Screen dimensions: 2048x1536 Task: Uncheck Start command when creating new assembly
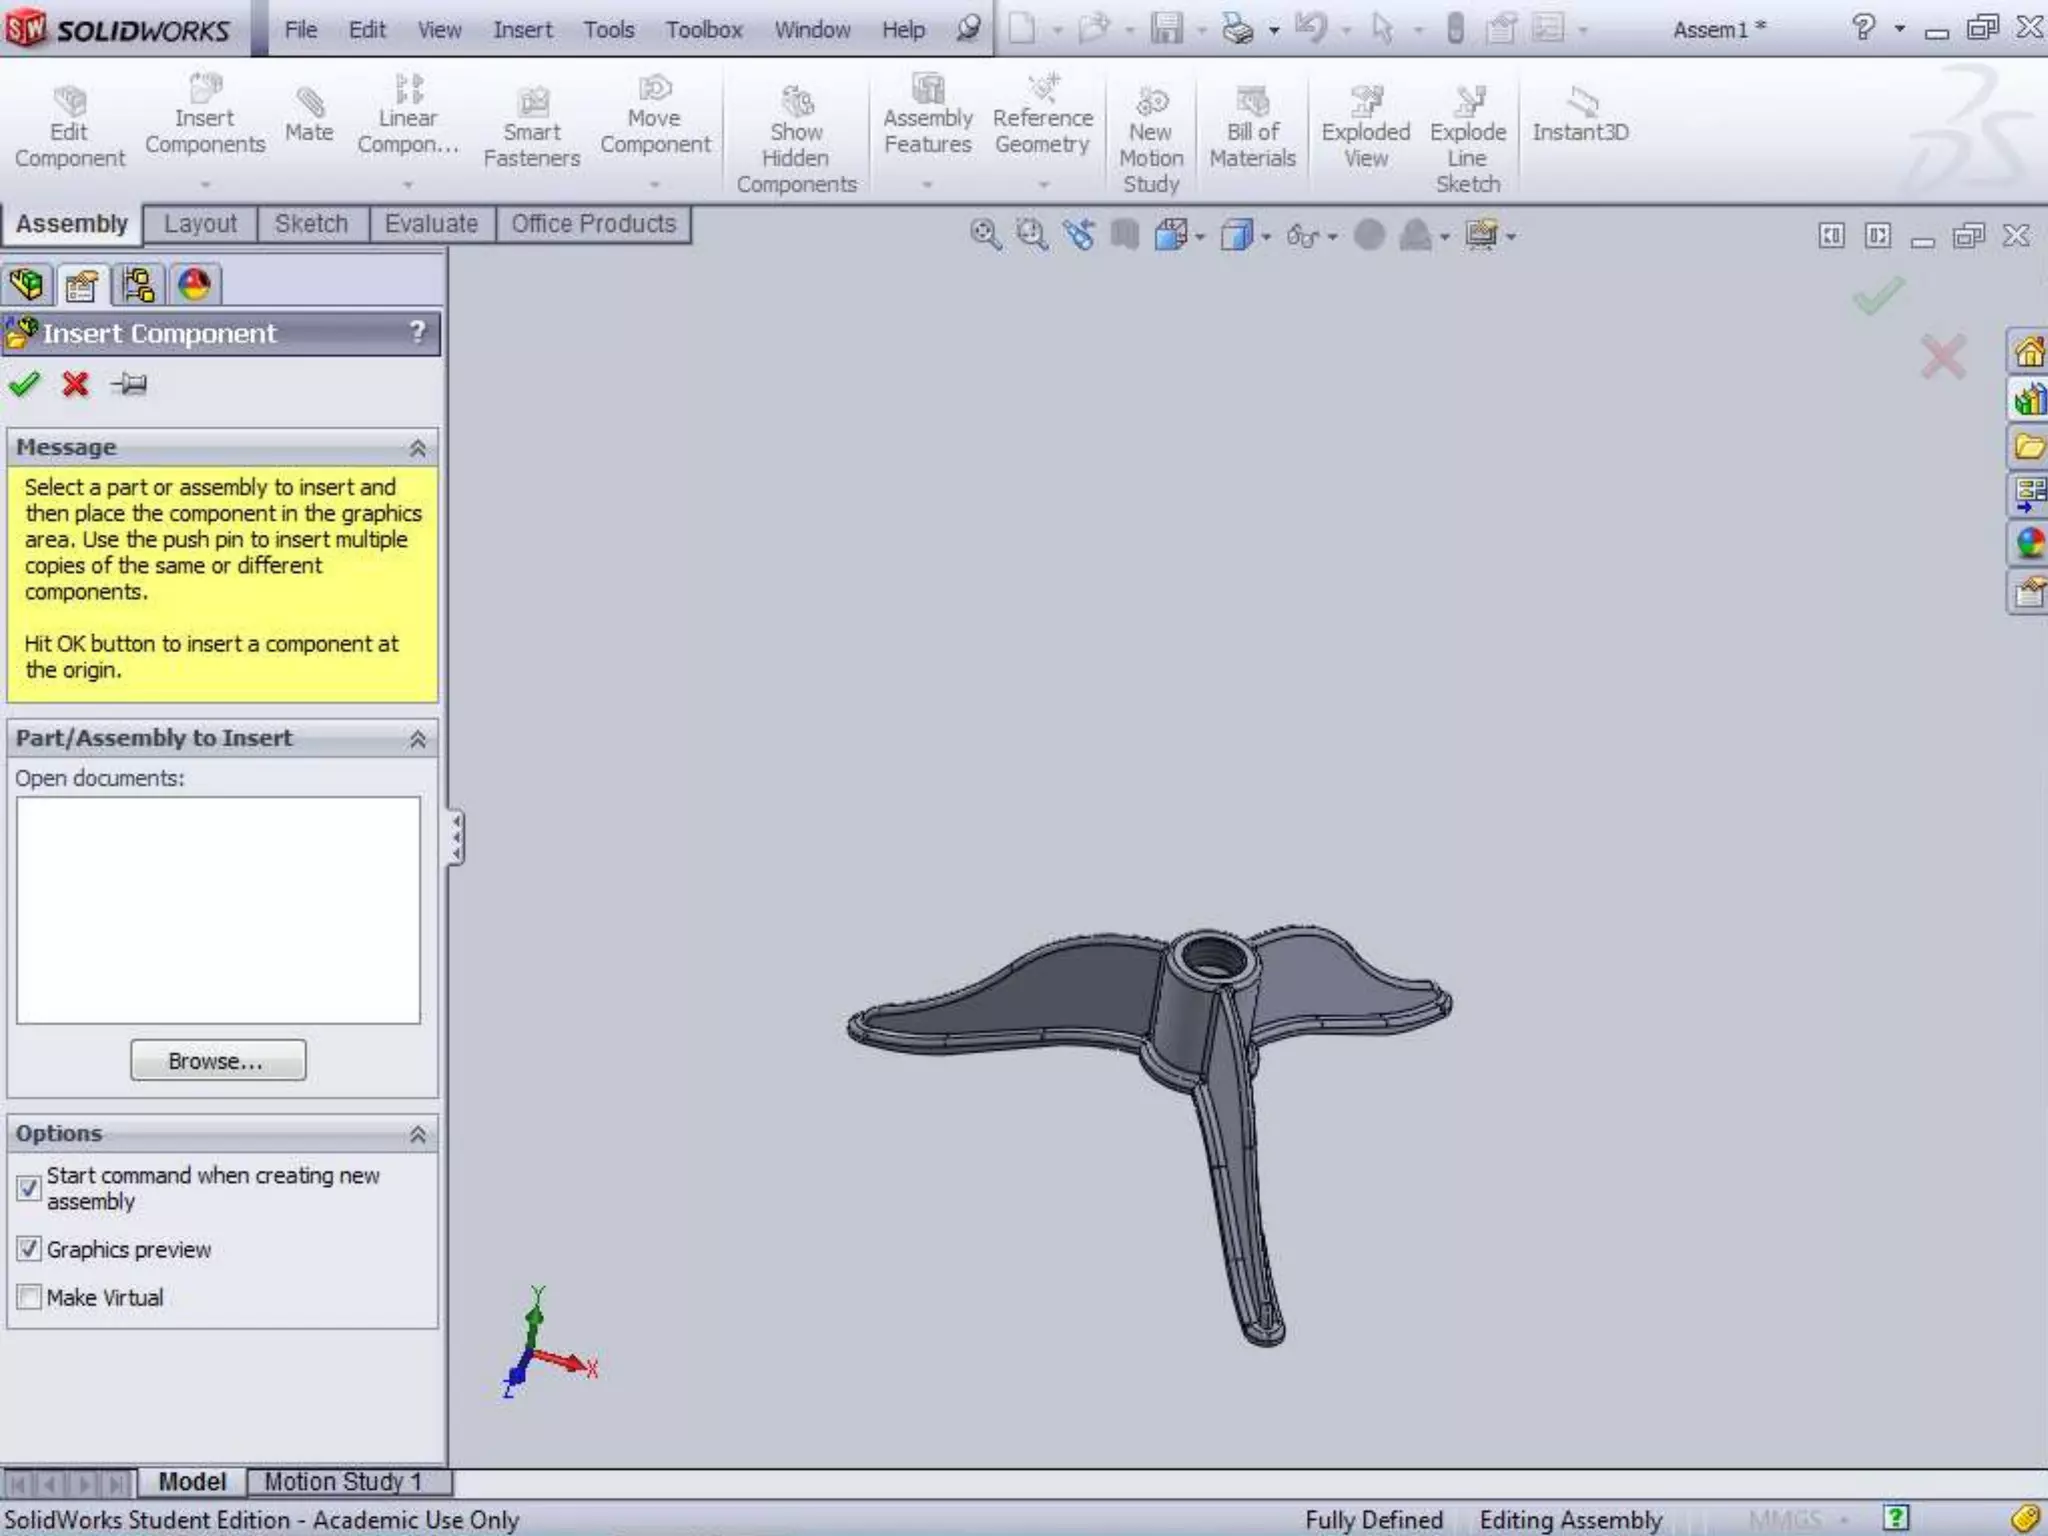[29, 1188]
